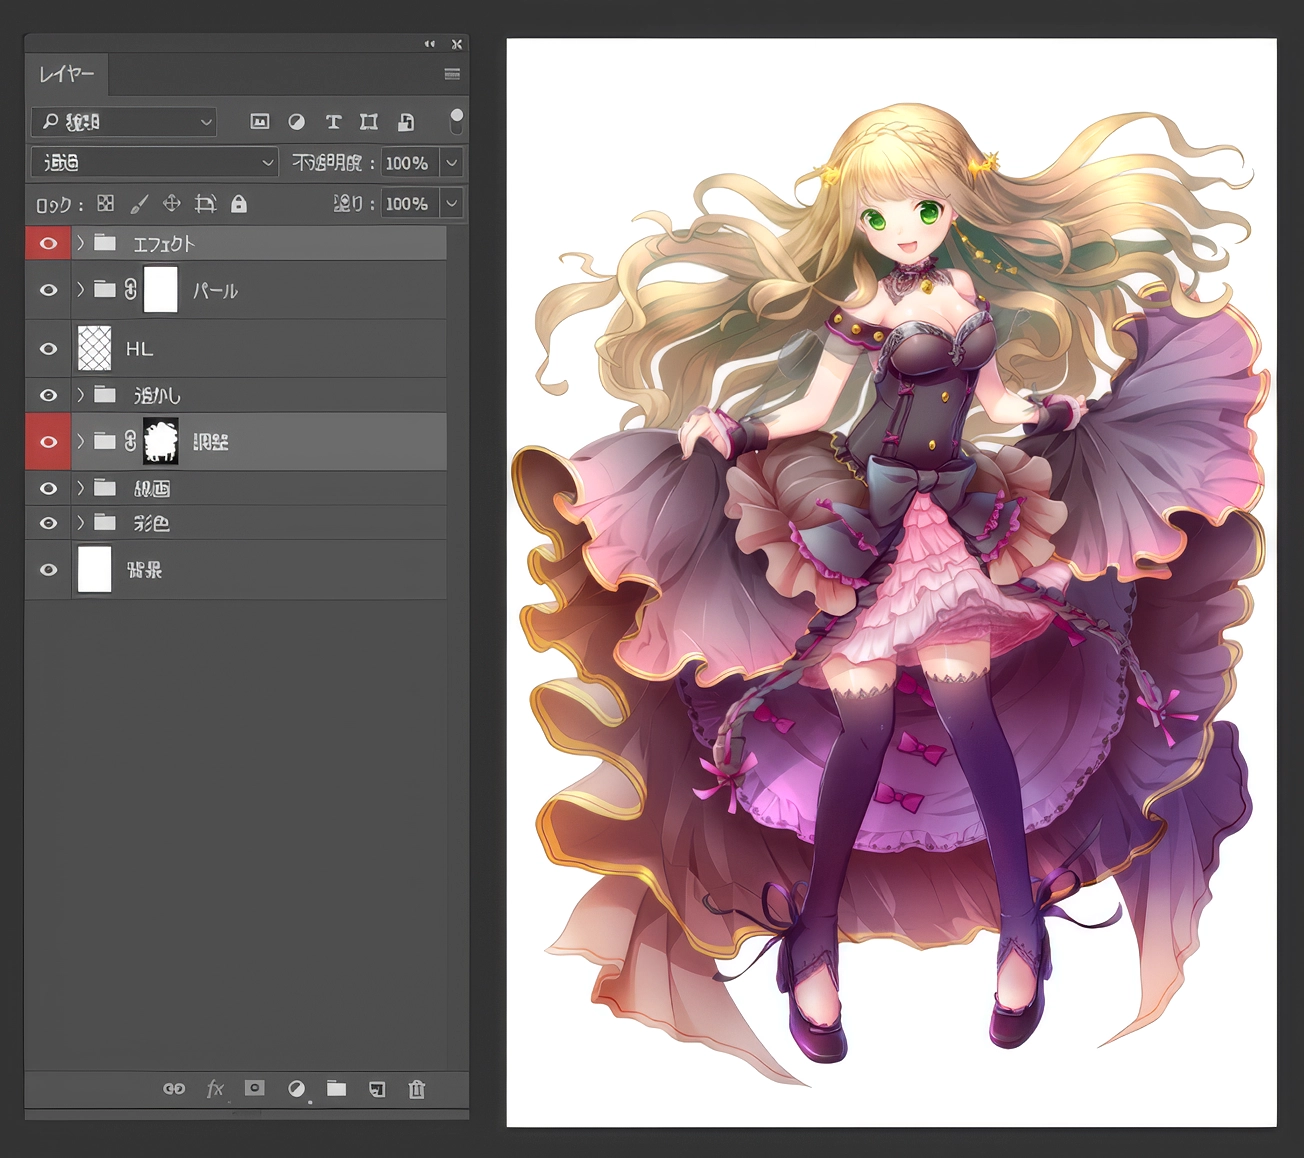
Task: Hide the エフェクト group eye icon
Action: [48, 243]
